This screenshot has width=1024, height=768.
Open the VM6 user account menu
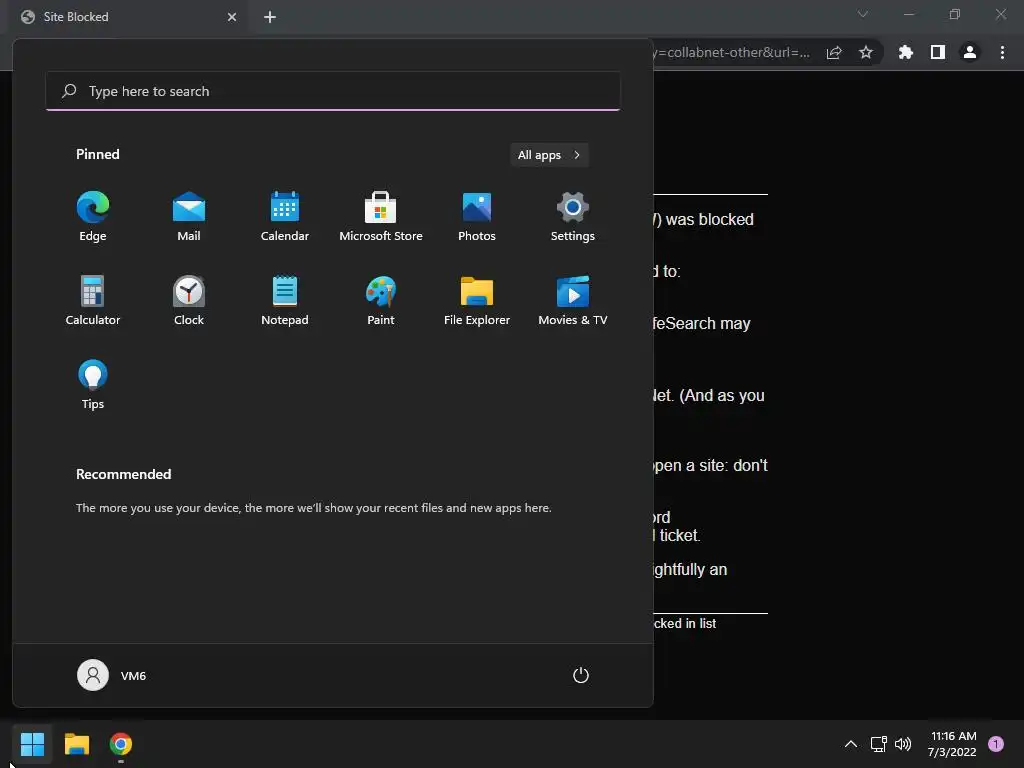click(112, 675)
